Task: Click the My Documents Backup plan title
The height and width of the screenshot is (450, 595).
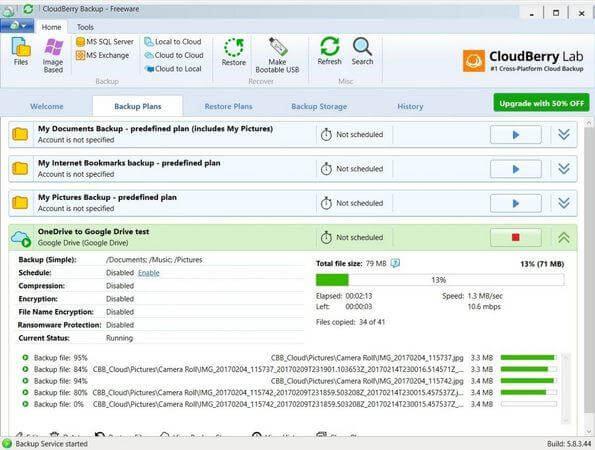Action: 155,129
